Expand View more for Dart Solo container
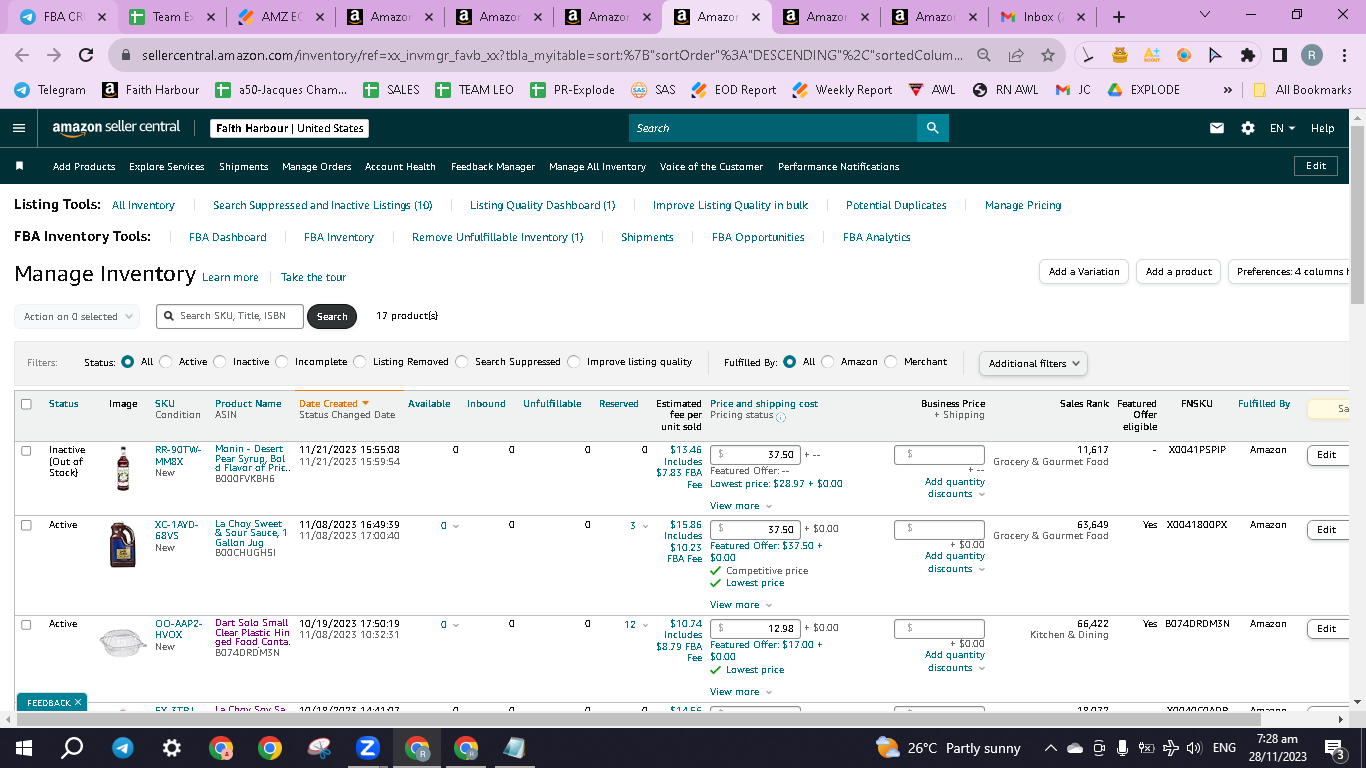The image size is (1366, 768). pos(741,692)
